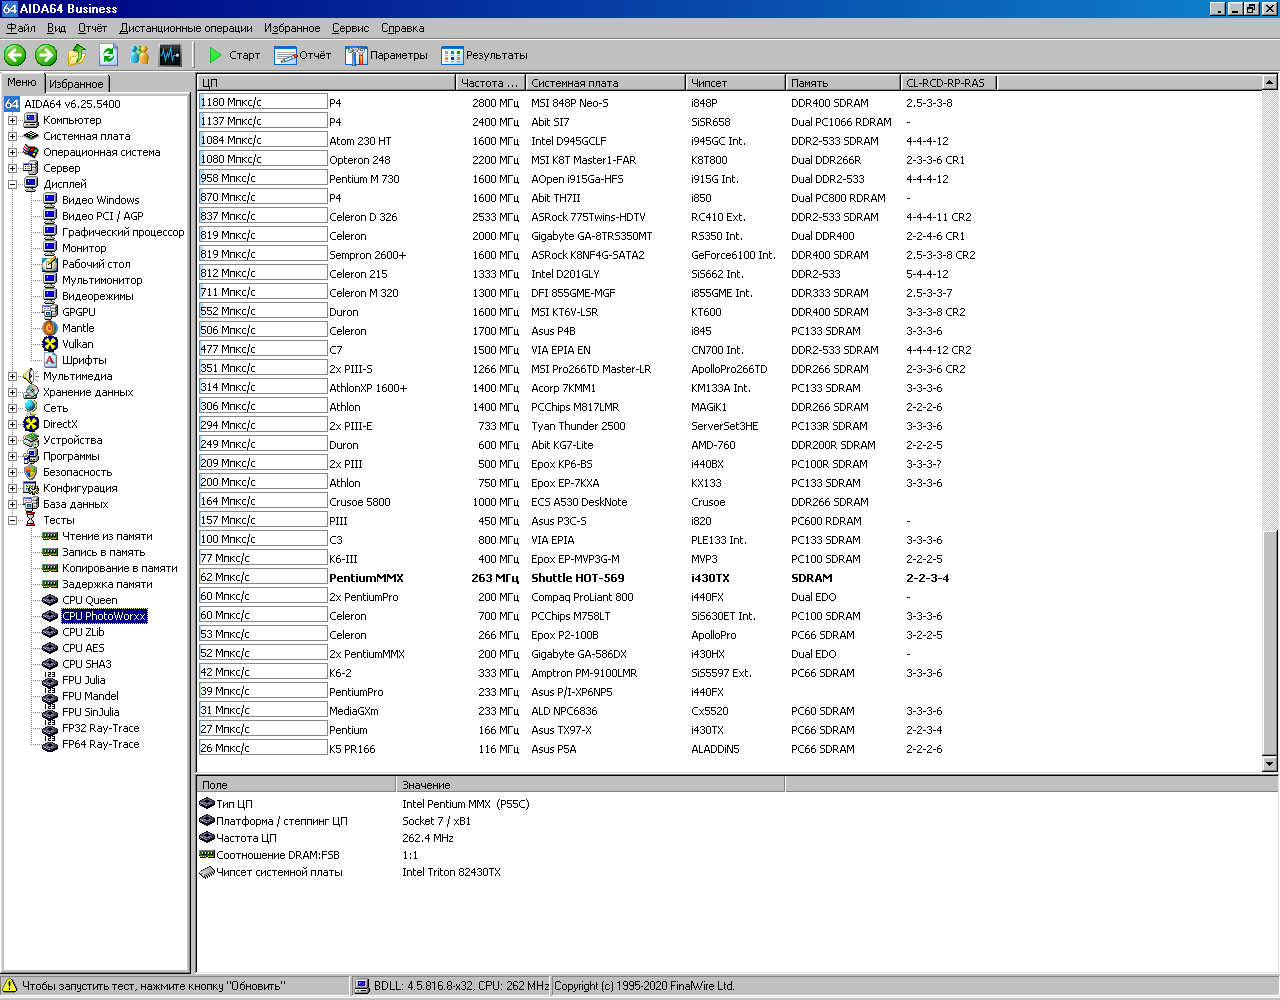Click the Поле column header in details pane
Image resolution: width=1280 pixels, height=1000 pixels.
click(x=297, y=785)
